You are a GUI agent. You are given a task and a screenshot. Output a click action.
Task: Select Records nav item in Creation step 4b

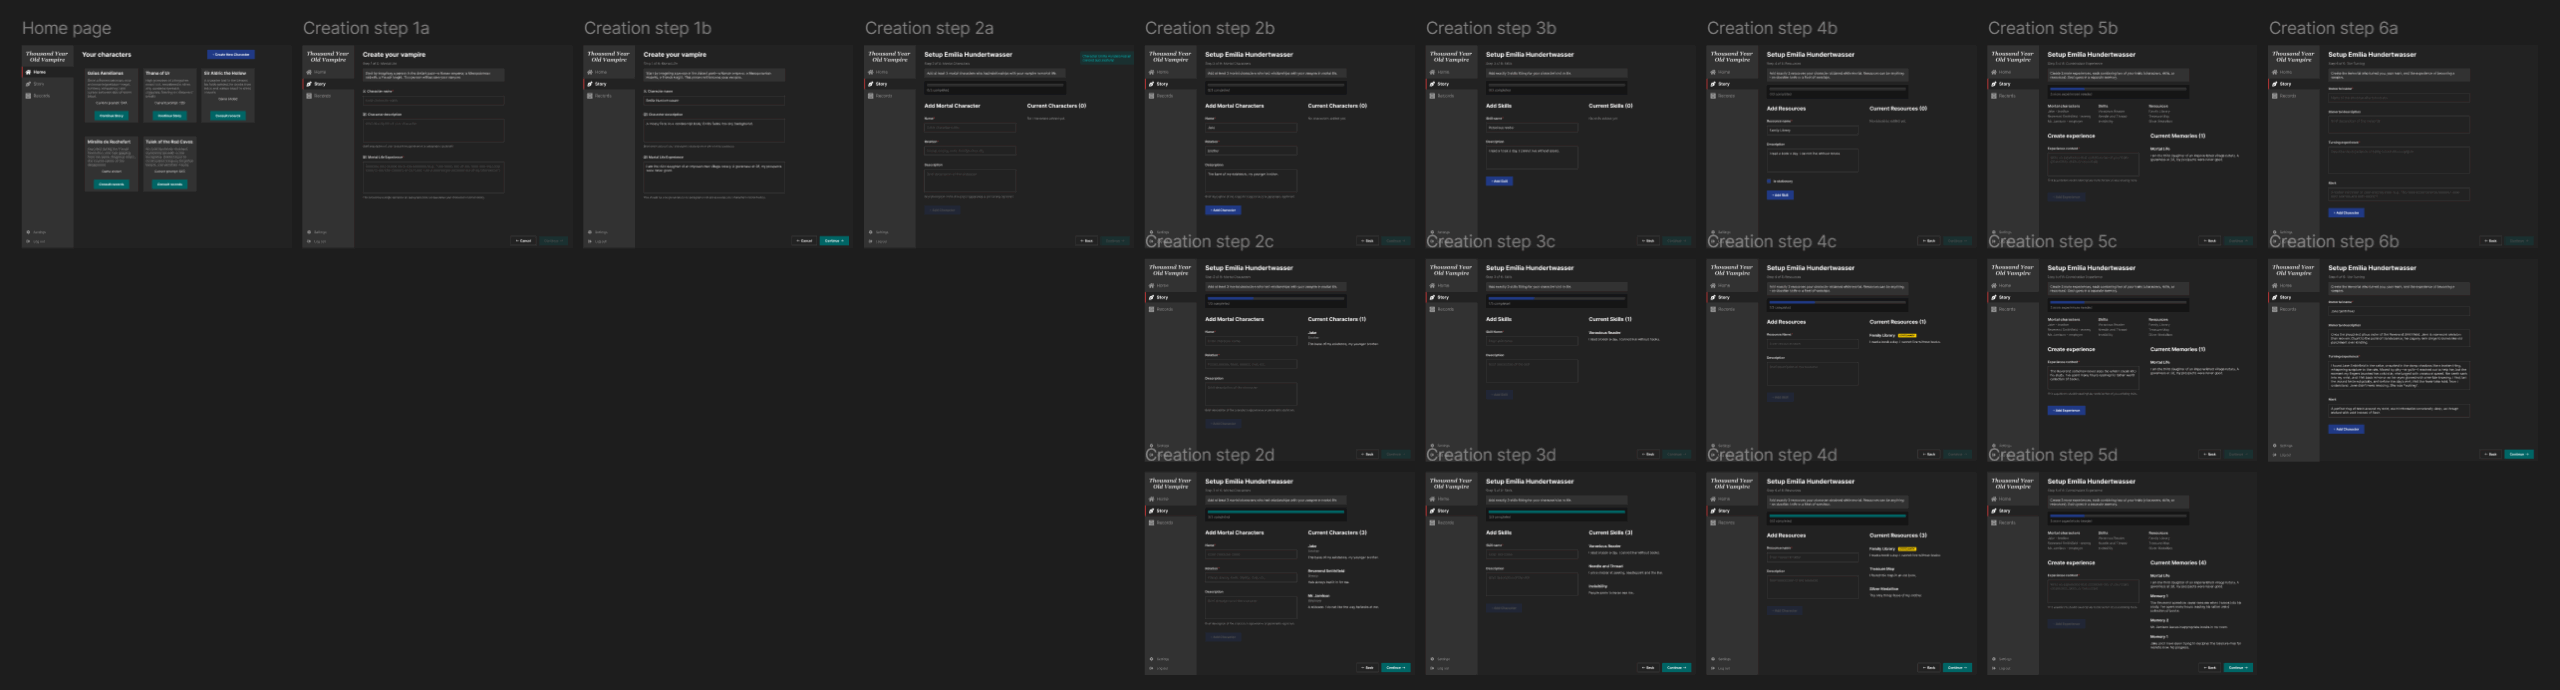click(x=1733, y=96)
